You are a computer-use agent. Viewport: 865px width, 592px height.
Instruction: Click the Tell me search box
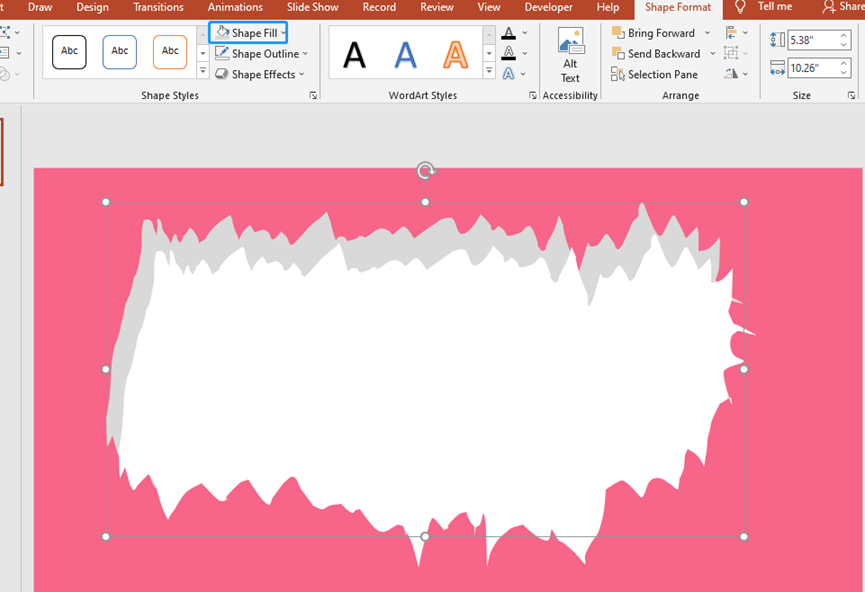(775, 7)
